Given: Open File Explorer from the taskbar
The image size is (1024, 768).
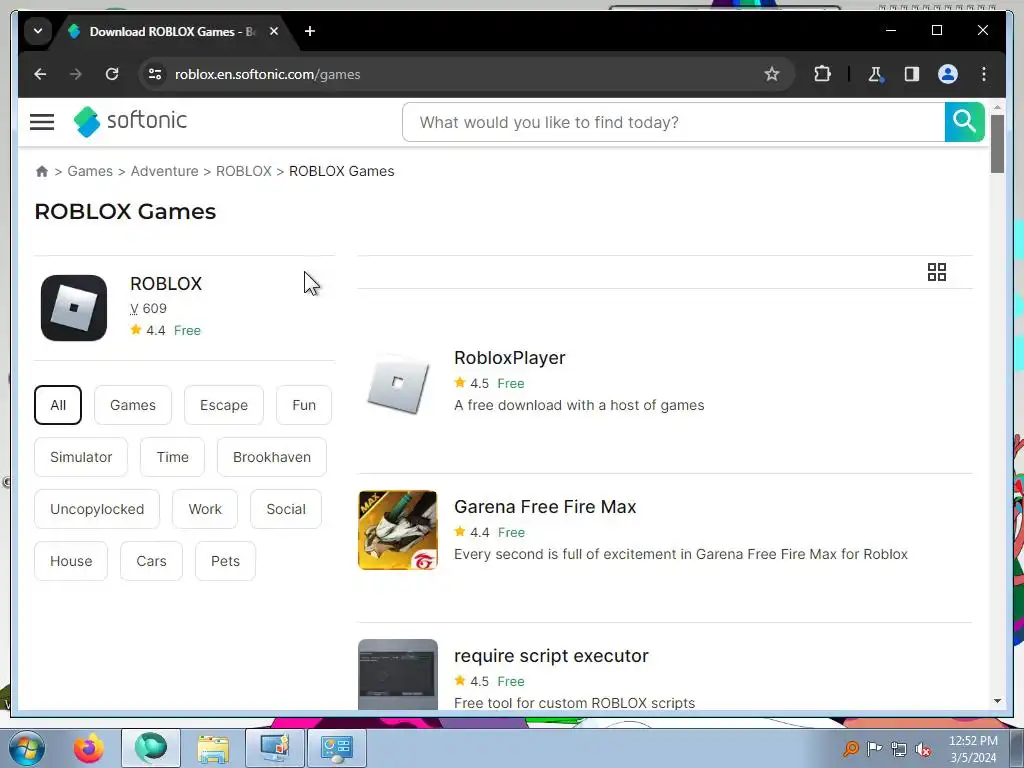Looking at the screenshot, I should click(x=213, y=748).
